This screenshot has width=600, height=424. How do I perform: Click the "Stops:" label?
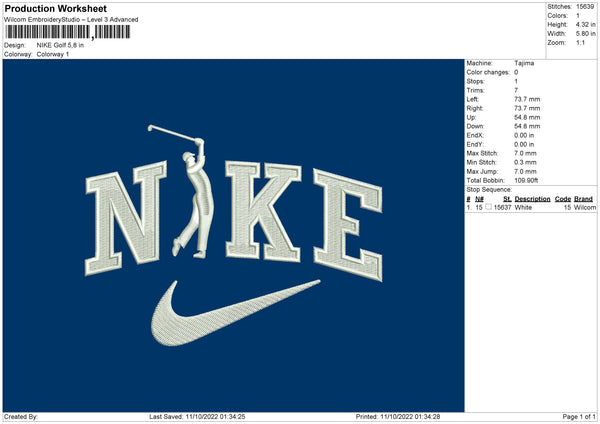(475, 82)
